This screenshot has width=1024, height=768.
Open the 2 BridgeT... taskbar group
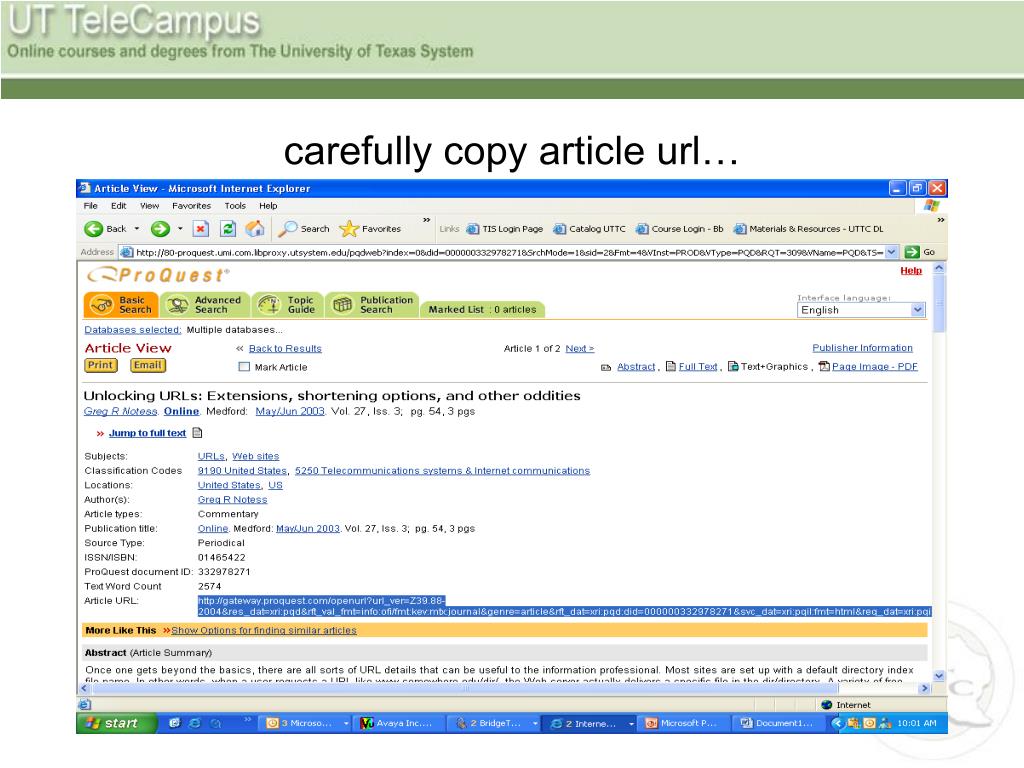(x=495, y=723)
